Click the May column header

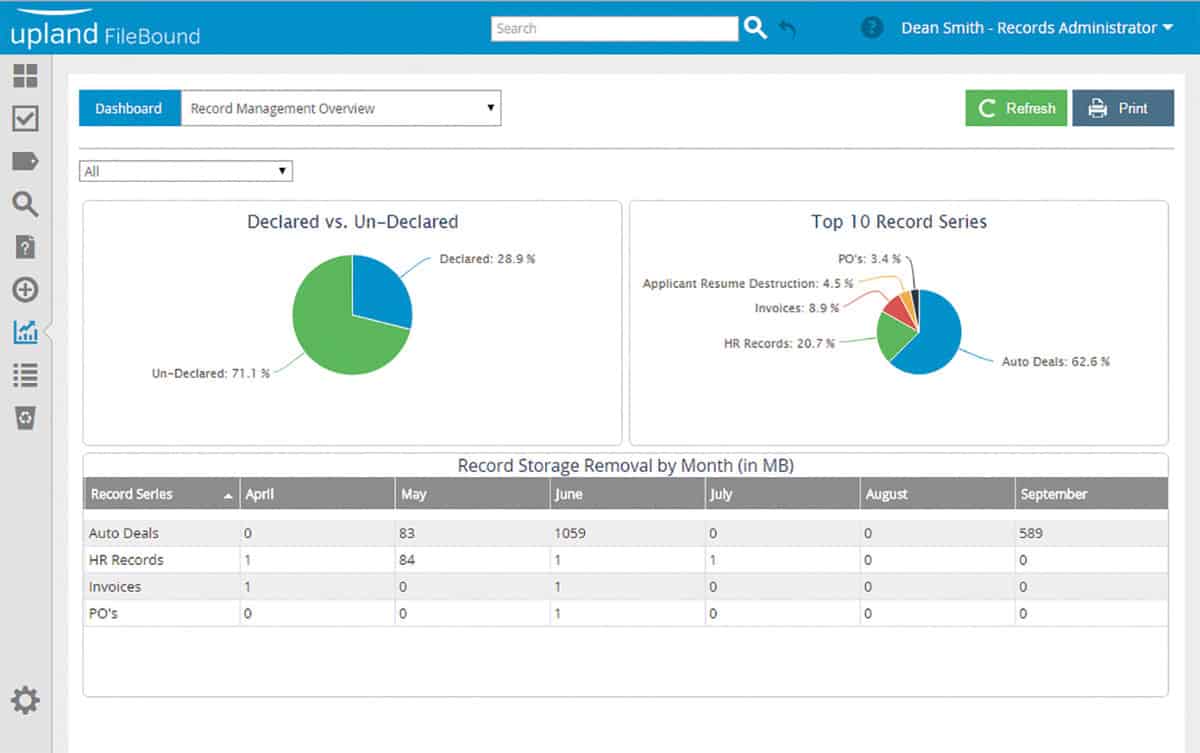(x=472, y=494)
